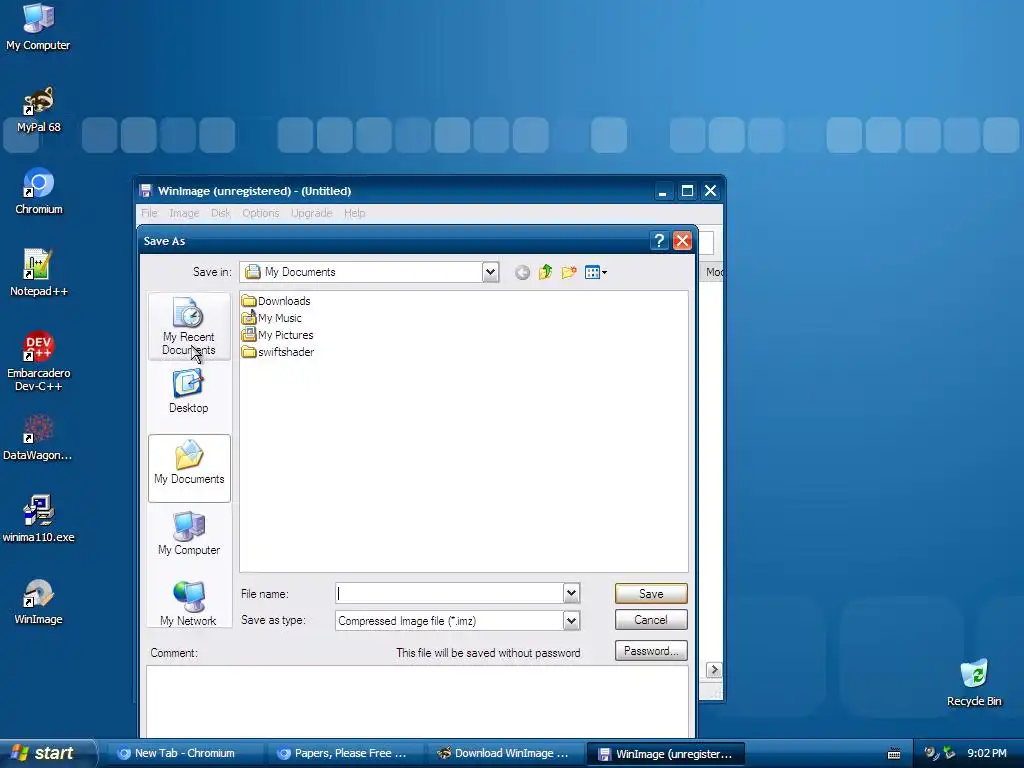Select winima110.exe desktop icon
The image size is (1024, 768).
[39, 519]
